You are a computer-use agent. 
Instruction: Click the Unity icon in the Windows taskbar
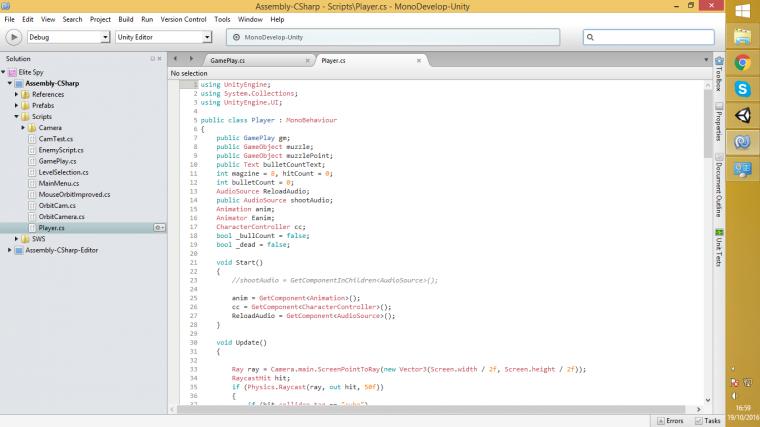point(743,116)
